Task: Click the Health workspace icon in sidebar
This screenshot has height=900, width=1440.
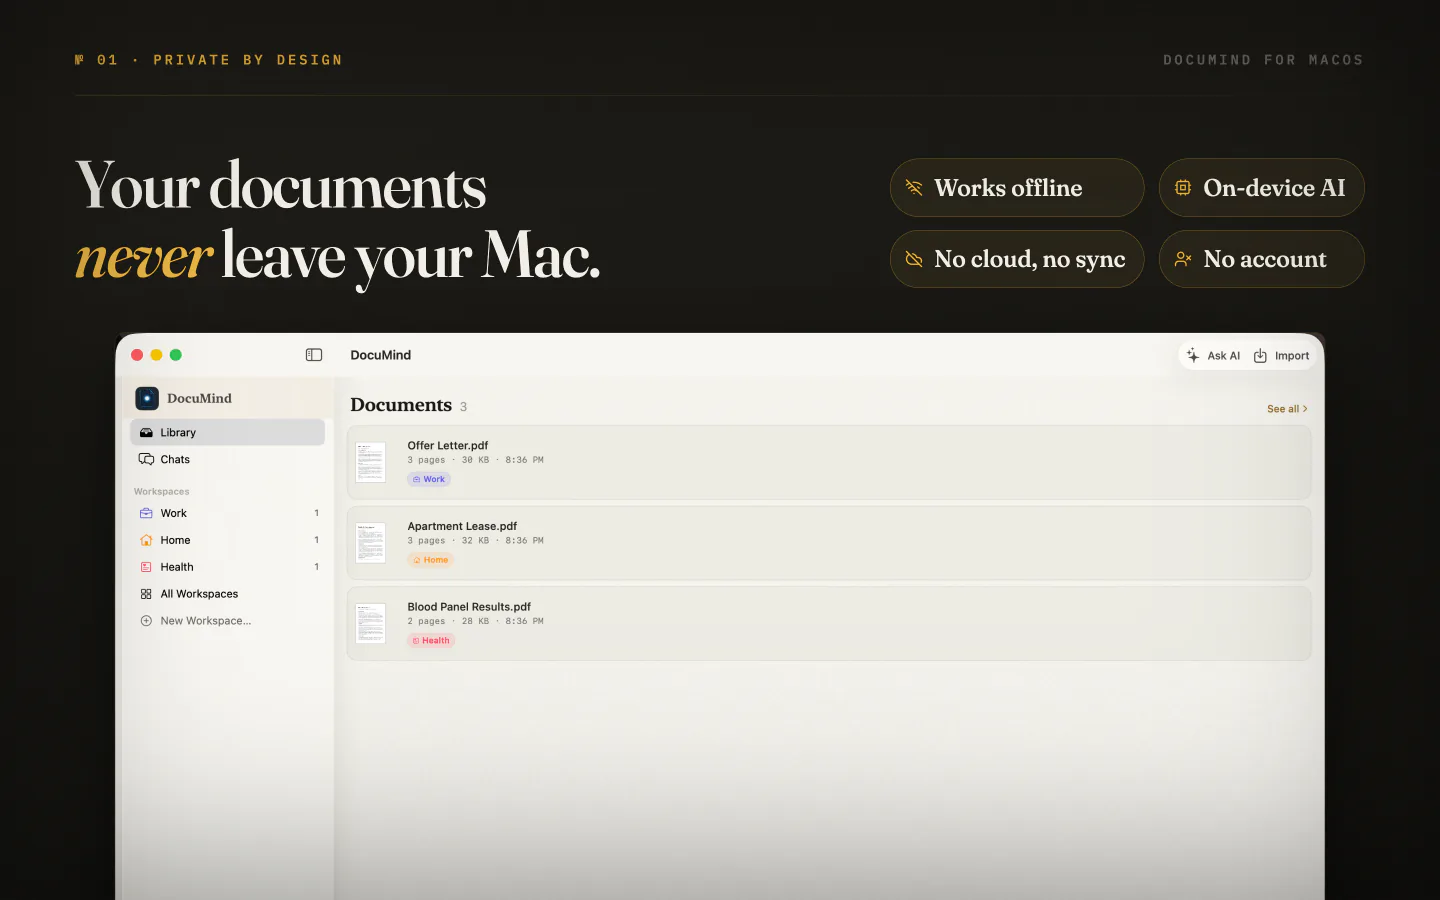Action: [x=146, y=567]
